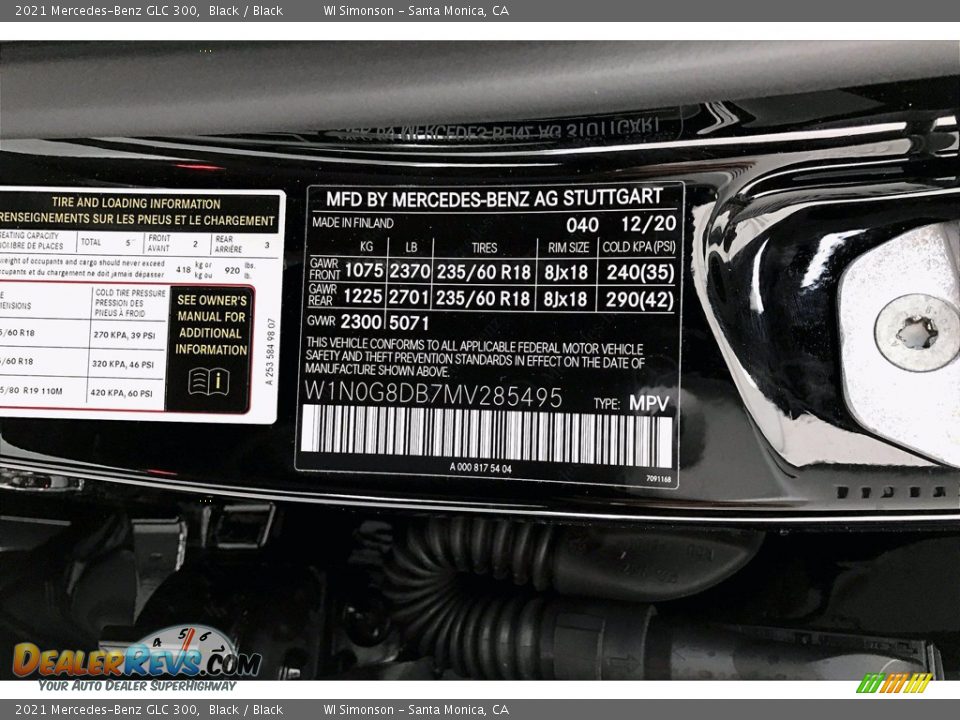Click part number 'A 000 817 54 04'
The image size is (960, 720).
[481, 468]
